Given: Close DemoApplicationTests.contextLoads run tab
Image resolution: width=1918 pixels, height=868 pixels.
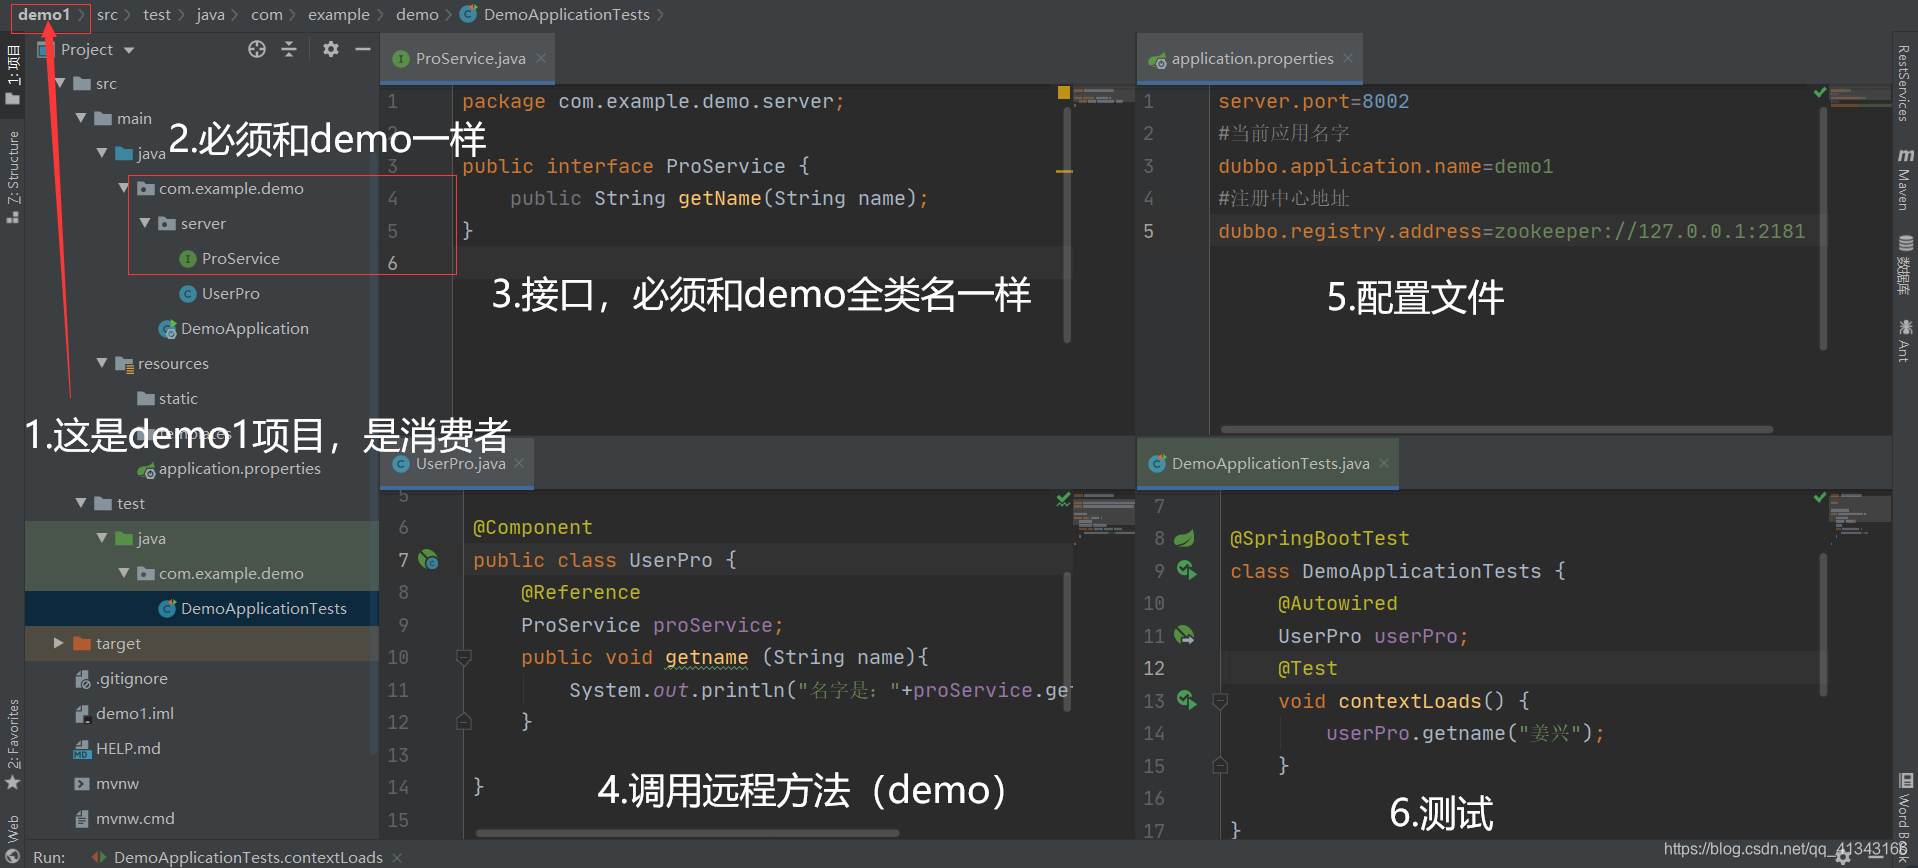Looking at the screenshot, I should click(397, 857).
